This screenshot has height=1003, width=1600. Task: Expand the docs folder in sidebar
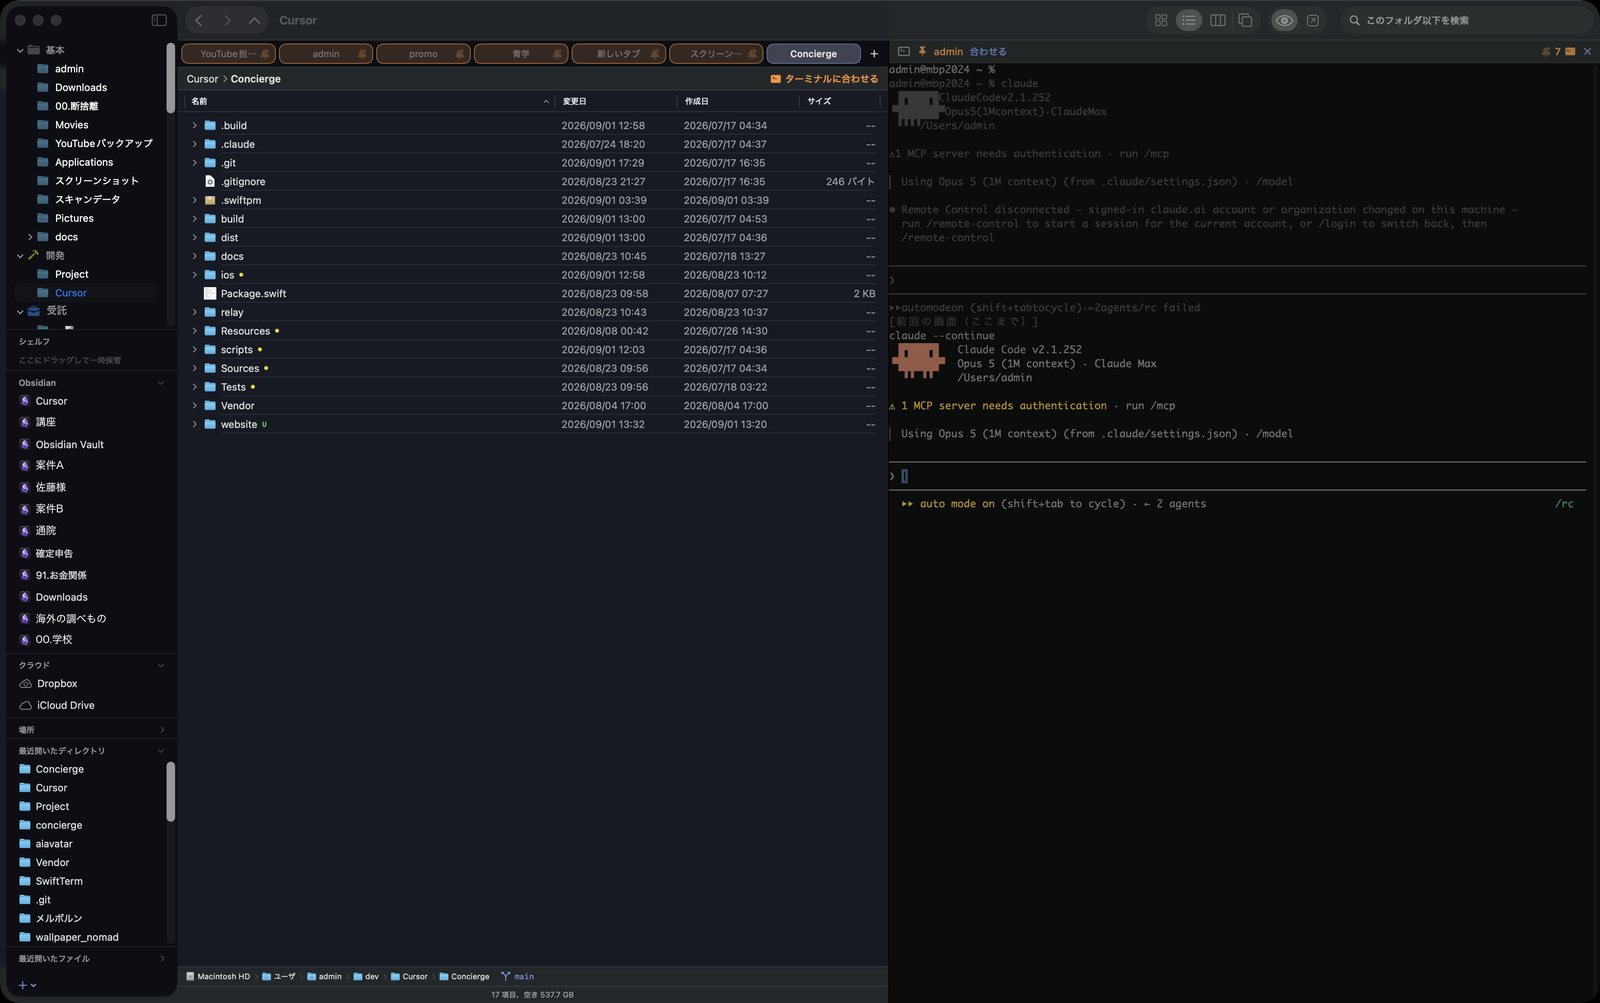(30, 237)
